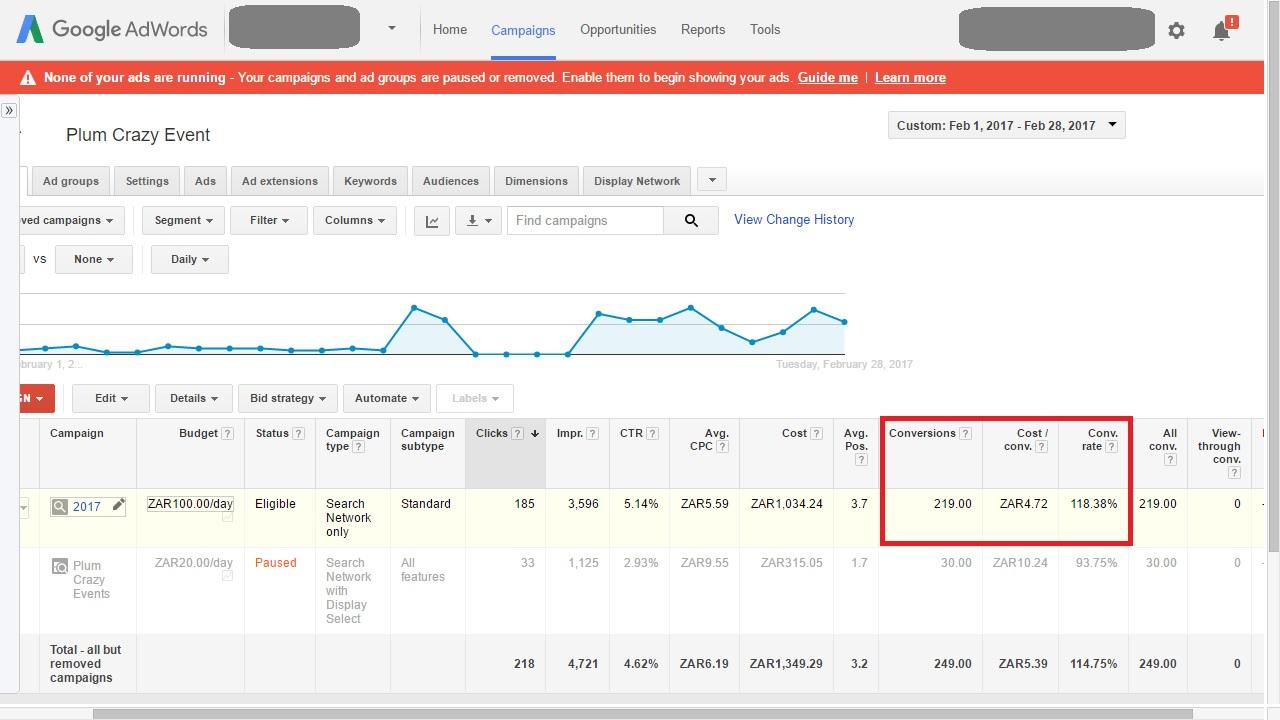
Task: Toggle the chart graph icon button
Action: tap(432, 221)
